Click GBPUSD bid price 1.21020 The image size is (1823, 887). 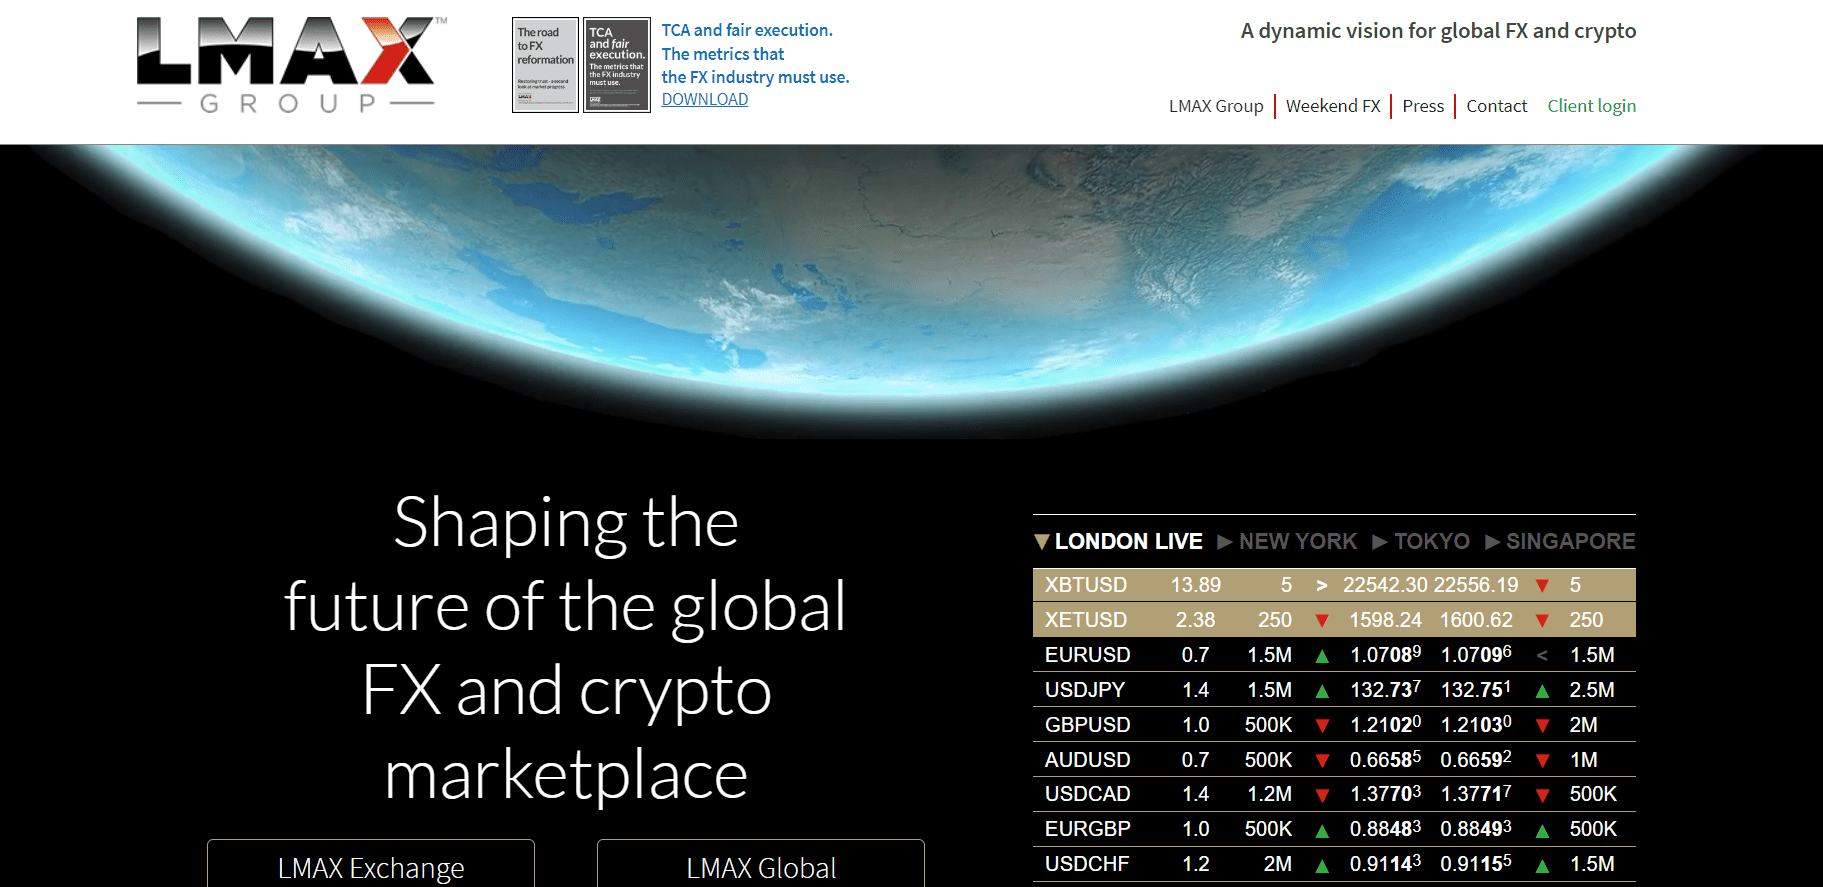pos(1386,725)
